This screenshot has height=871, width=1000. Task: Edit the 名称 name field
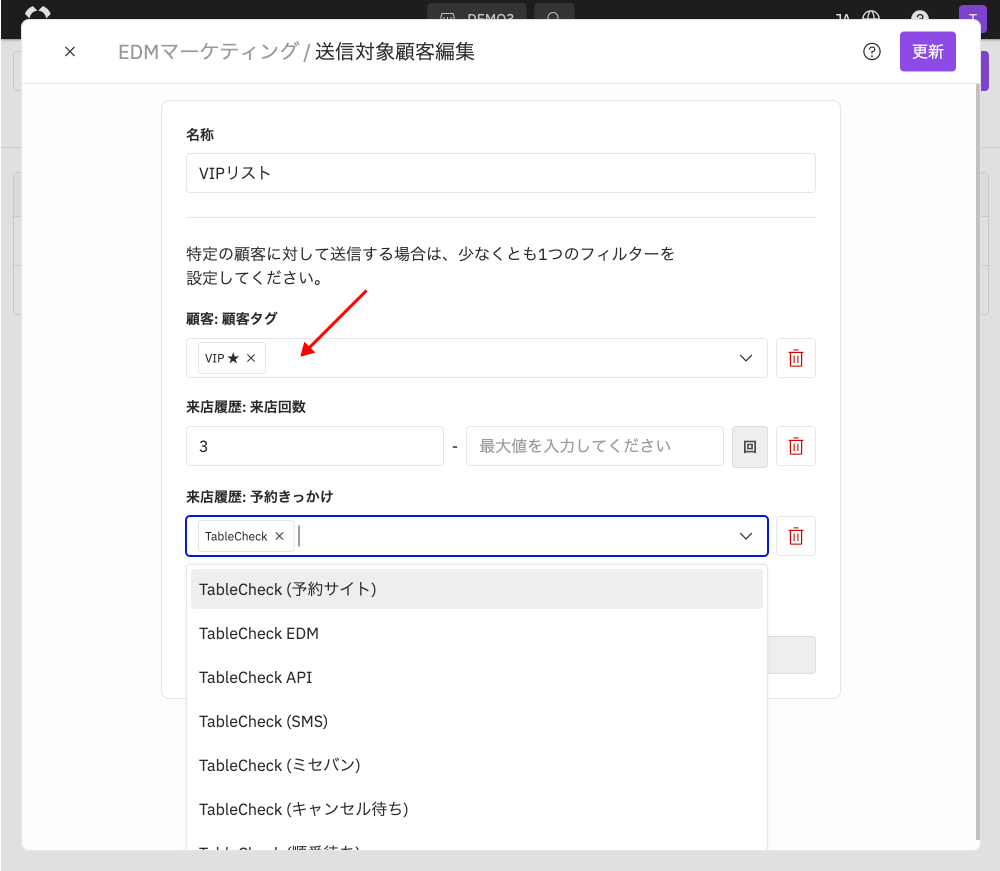[501, 173]
